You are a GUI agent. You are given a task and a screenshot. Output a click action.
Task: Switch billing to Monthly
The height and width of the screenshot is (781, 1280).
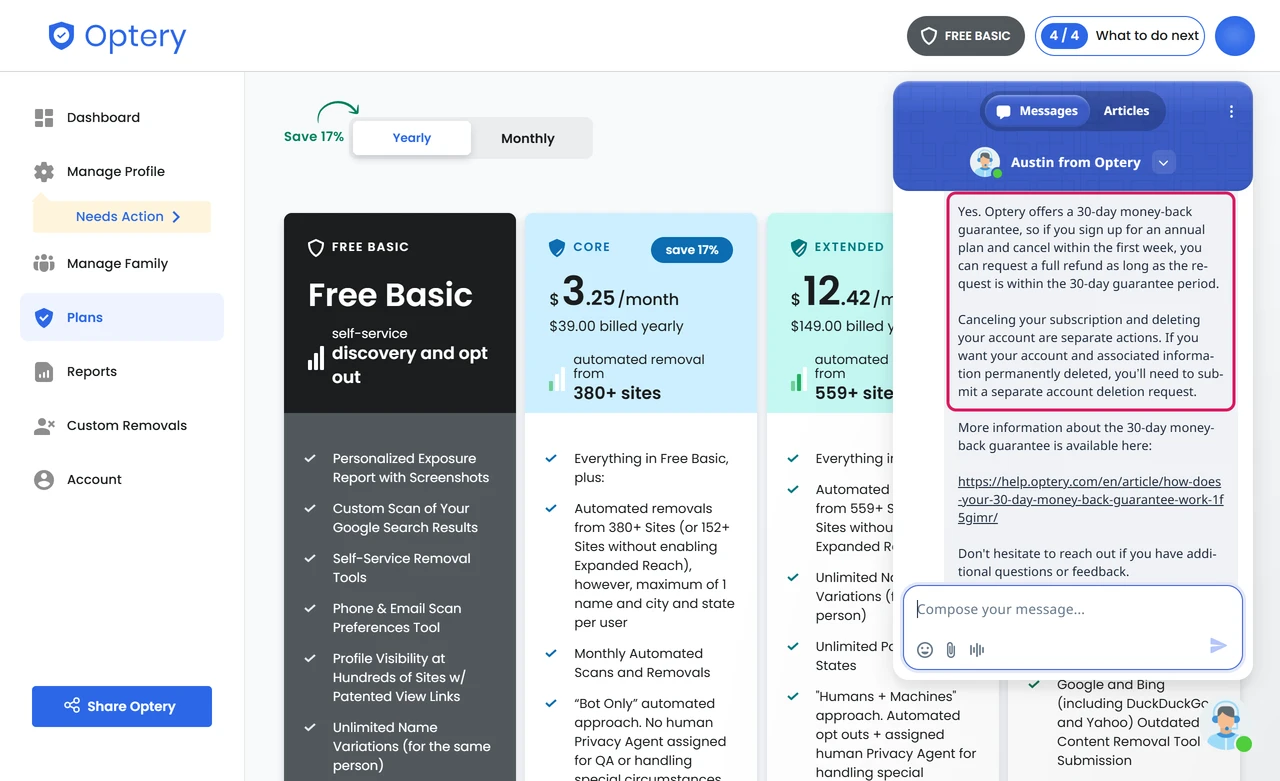[x=528, y=138]
